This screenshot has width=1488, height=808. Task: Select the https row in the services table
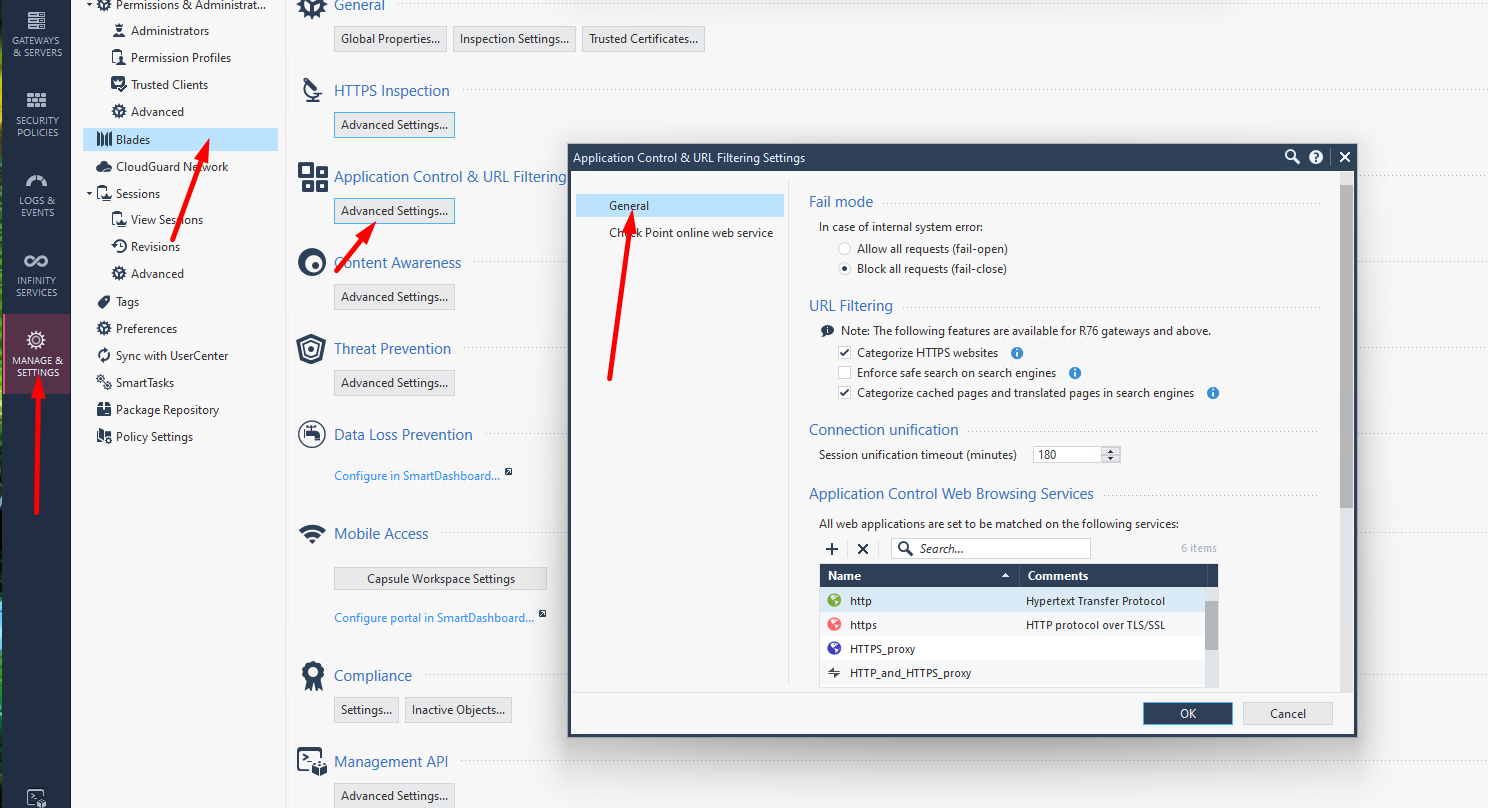[1012, 625]
